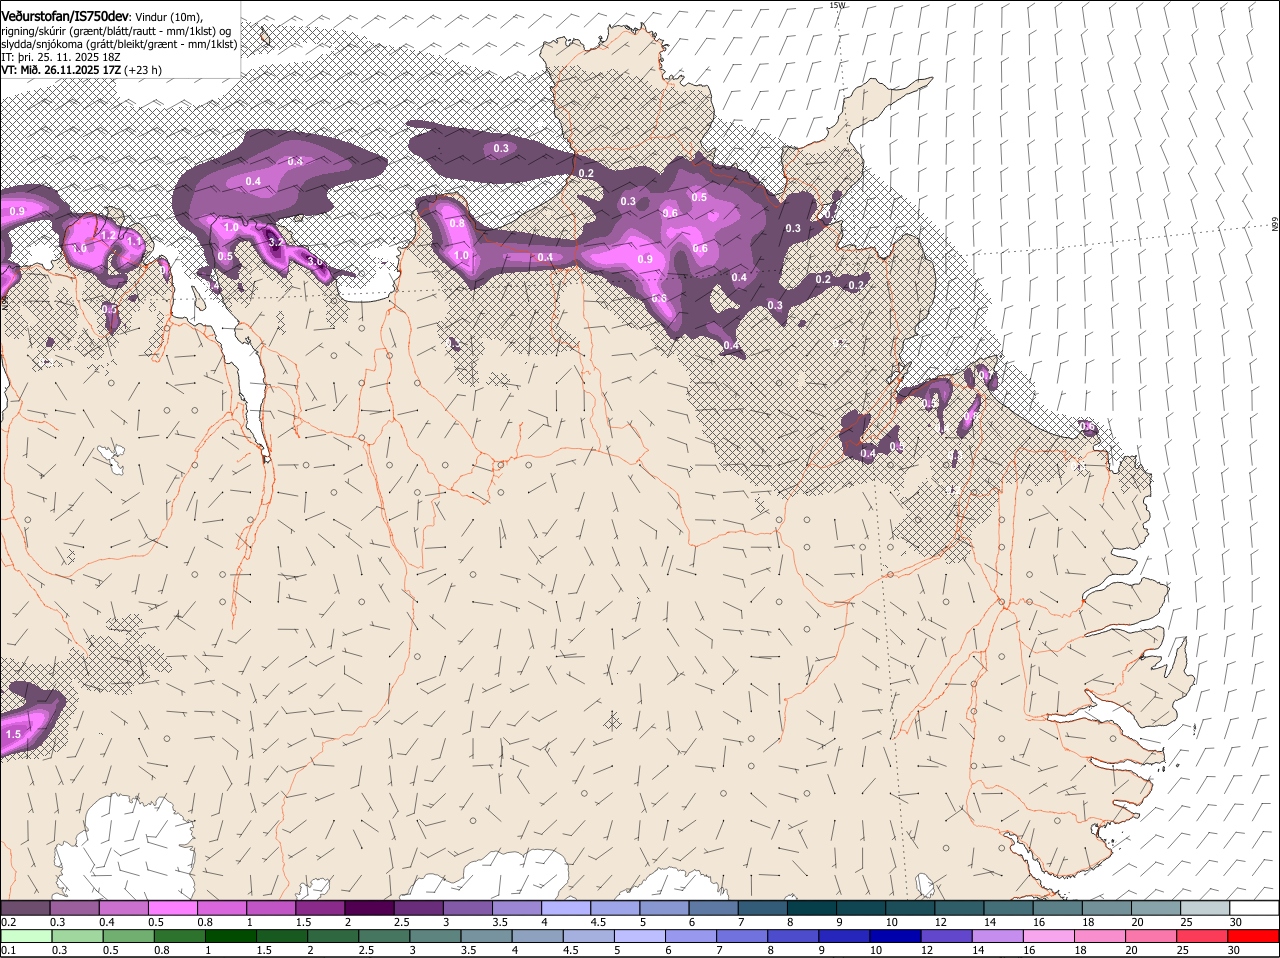Select top legend swatch between 8 and 9
1280x958 pixels.
tap(812, 907)
